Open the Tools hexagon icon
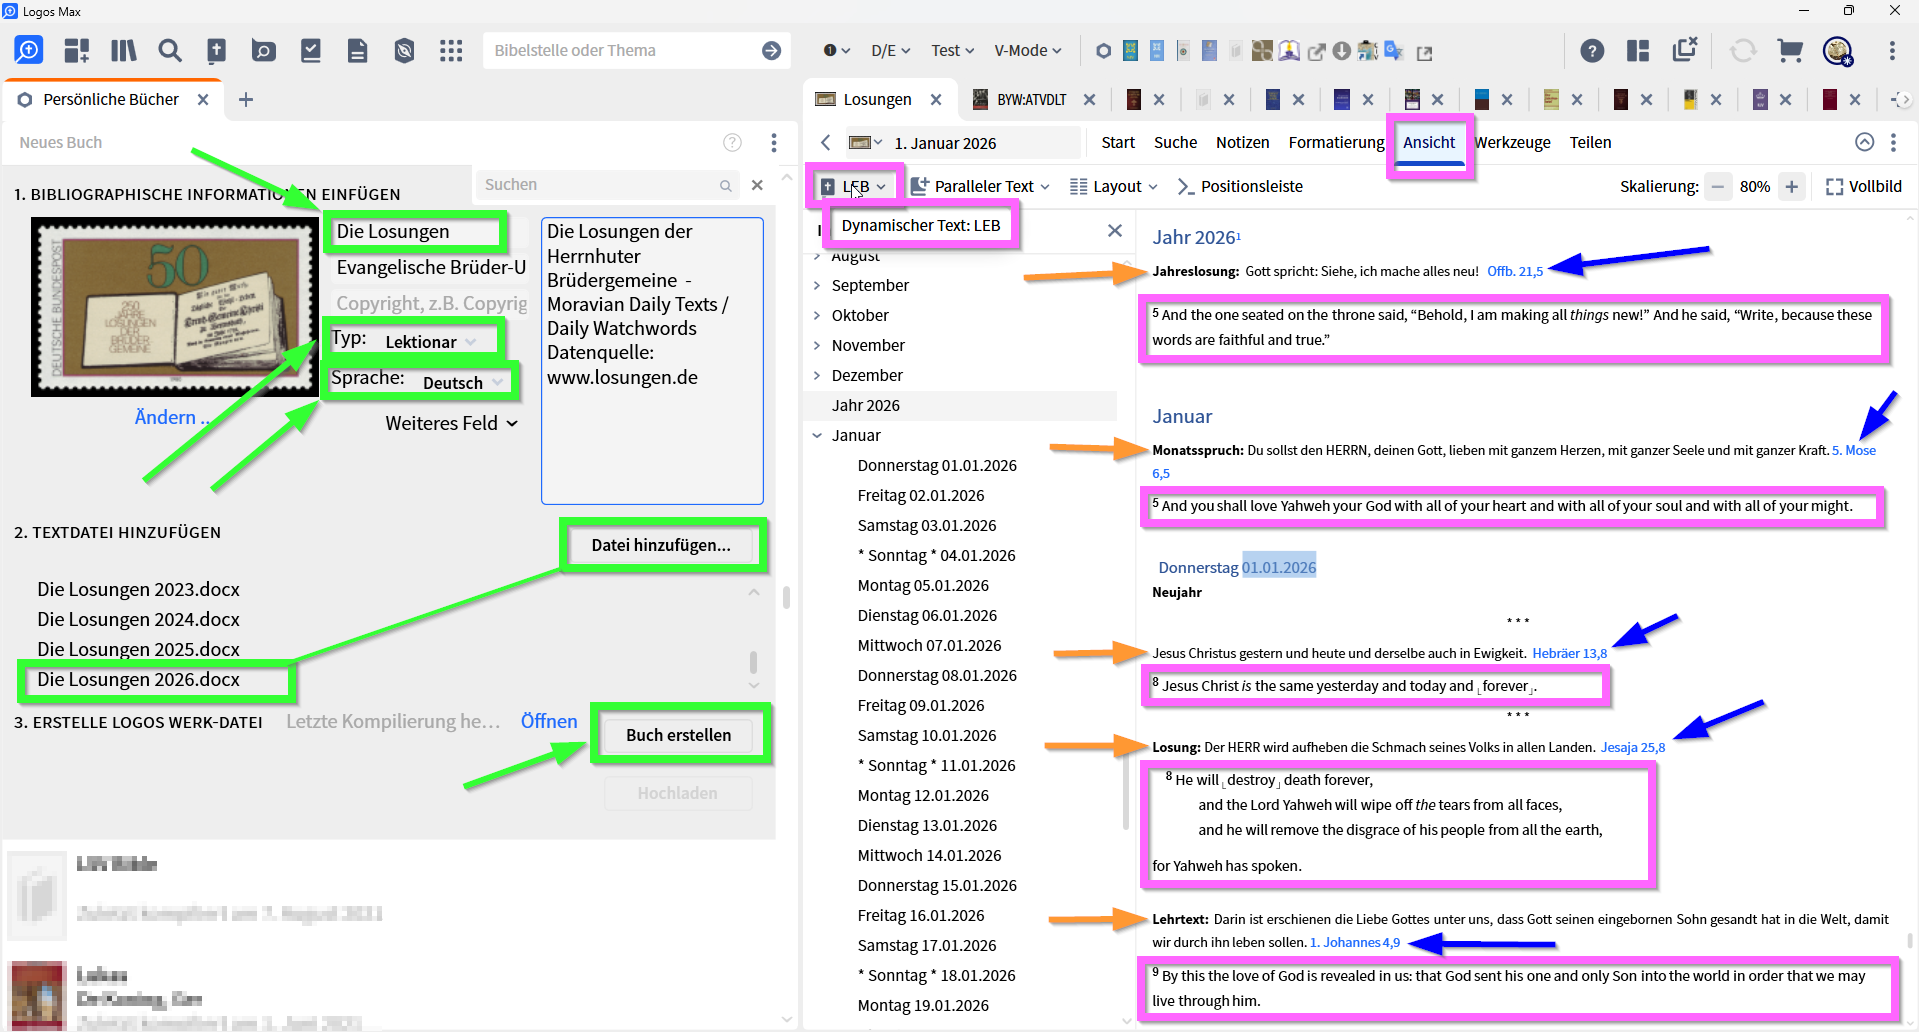The height and width of the screenshot is (1032, 1919). pos(404,50)
